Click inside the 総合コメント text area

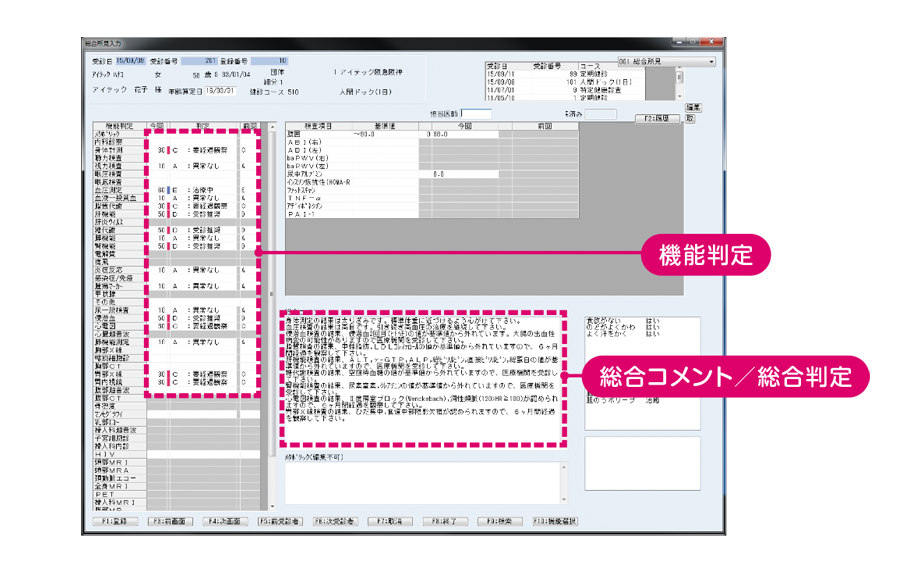(x=421, y=375)
